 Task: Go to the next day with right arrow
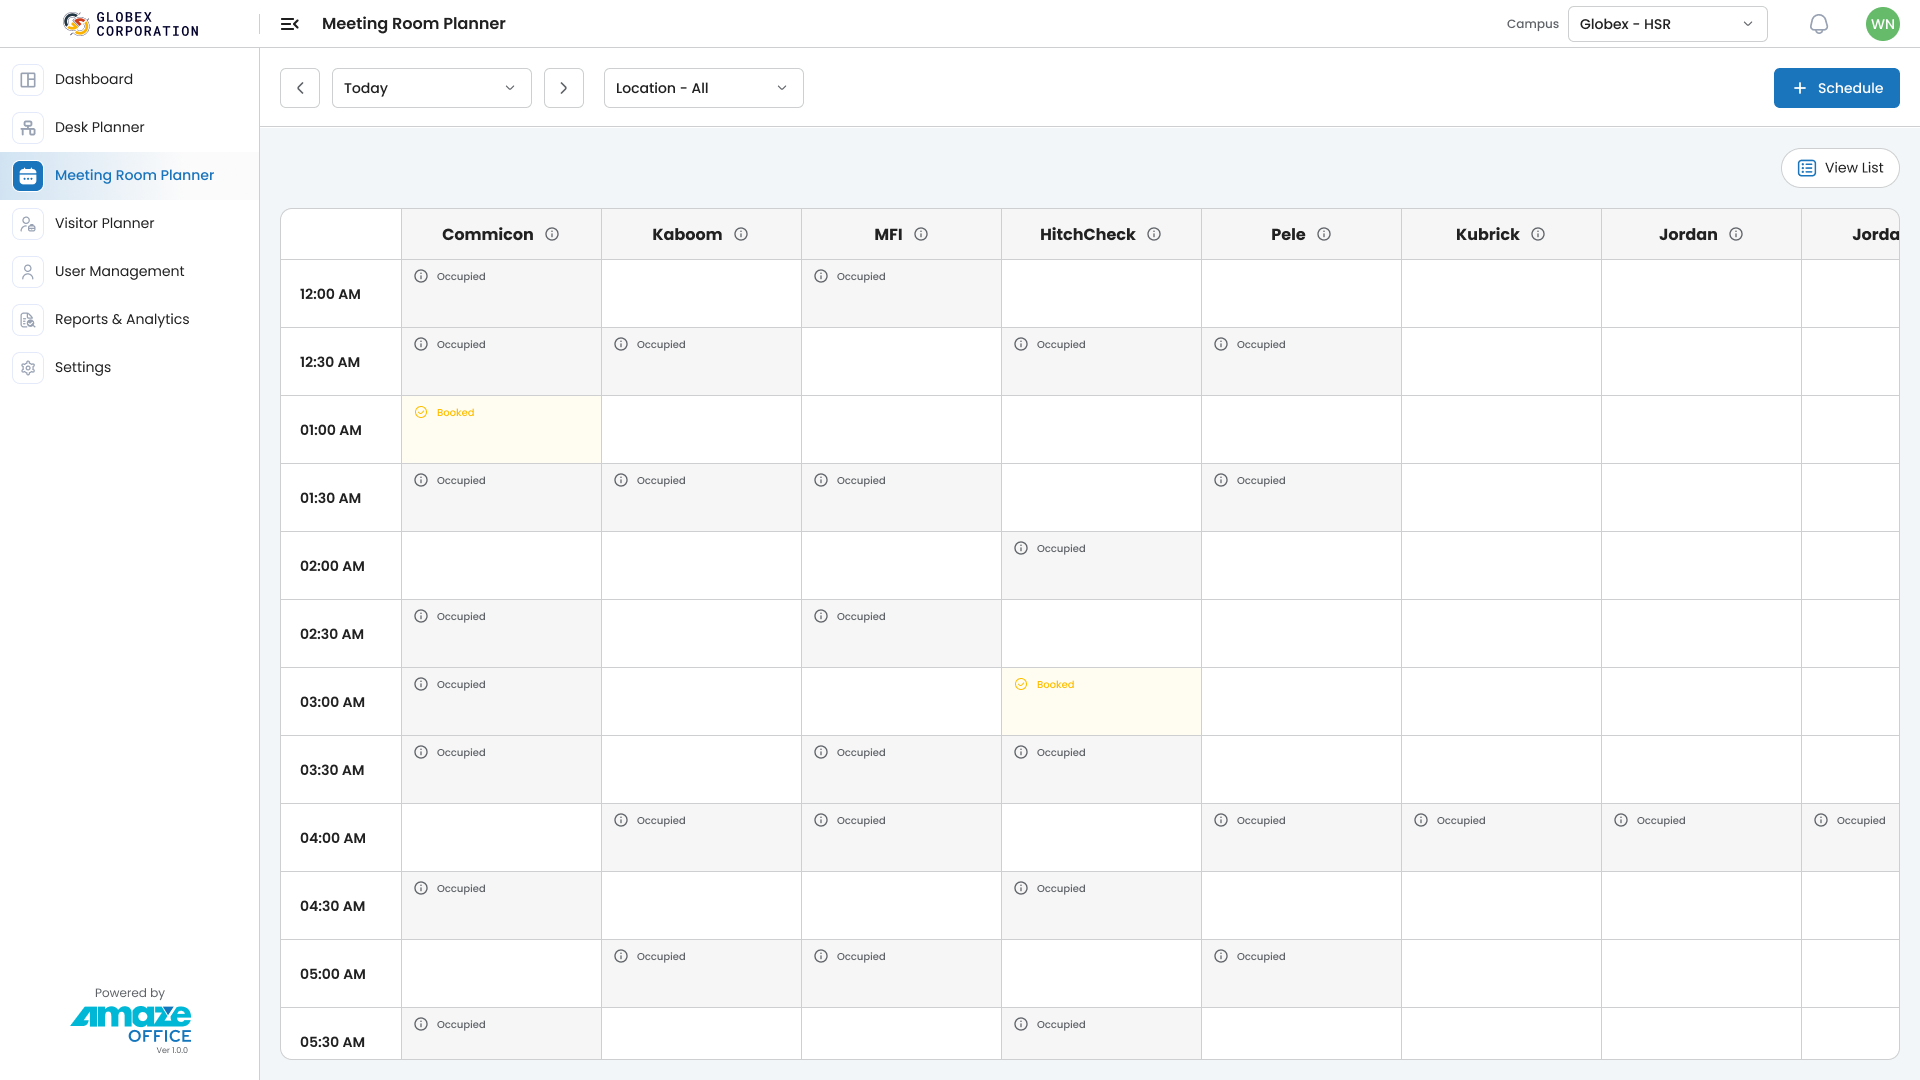563,88
